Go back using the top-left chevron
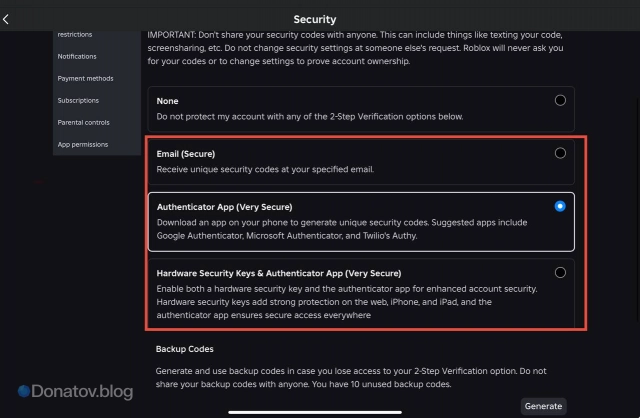This screenshot has width=640, height=418. coord(8,19)
